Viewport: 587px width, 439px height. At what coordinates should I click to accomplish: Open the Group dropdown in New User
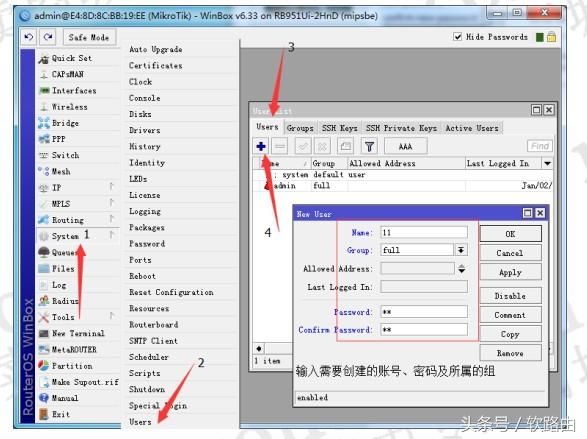[461, 250]
